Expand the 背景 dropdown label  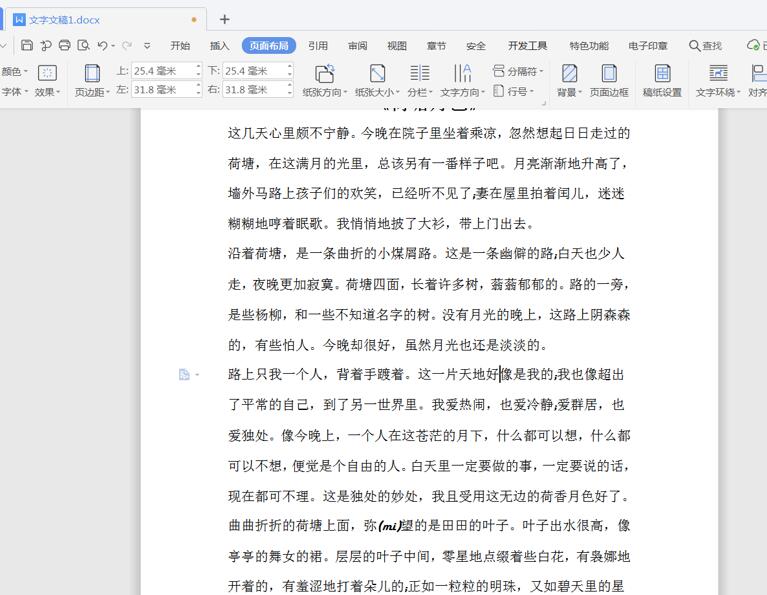coord(569,92)
